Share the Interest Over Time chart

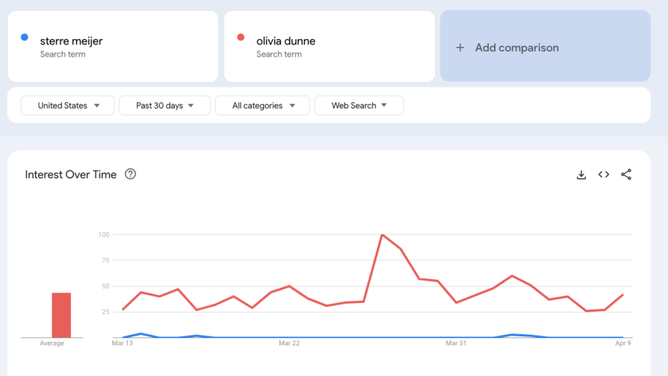click(x=626, y=175)
